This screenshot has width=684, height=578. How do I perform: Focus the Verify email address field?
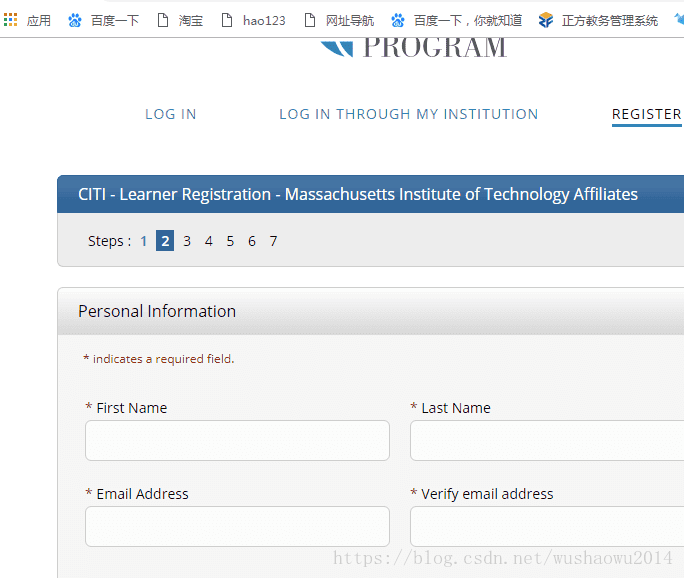(x=547, y=526)
